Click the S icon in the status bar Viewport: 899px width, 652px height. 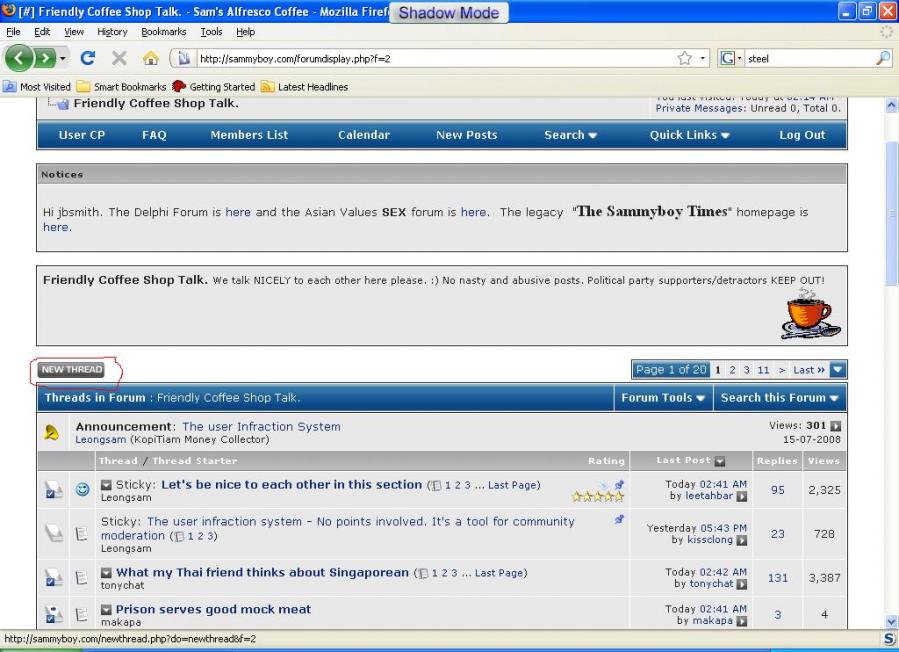point(890,639)
